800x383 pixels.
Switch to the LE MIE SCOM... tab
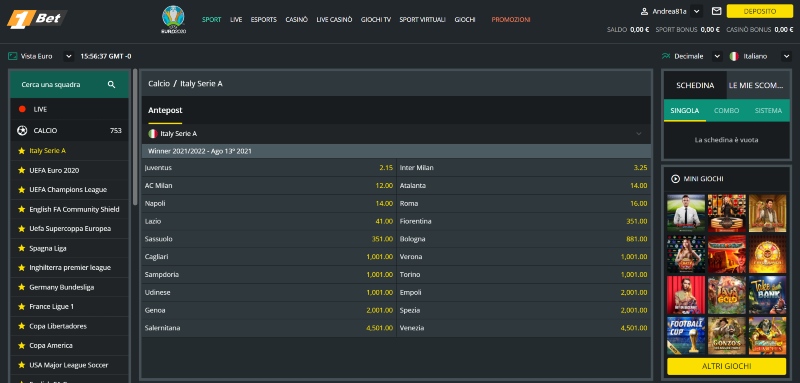pyautogui.click(x=758, y=85)
